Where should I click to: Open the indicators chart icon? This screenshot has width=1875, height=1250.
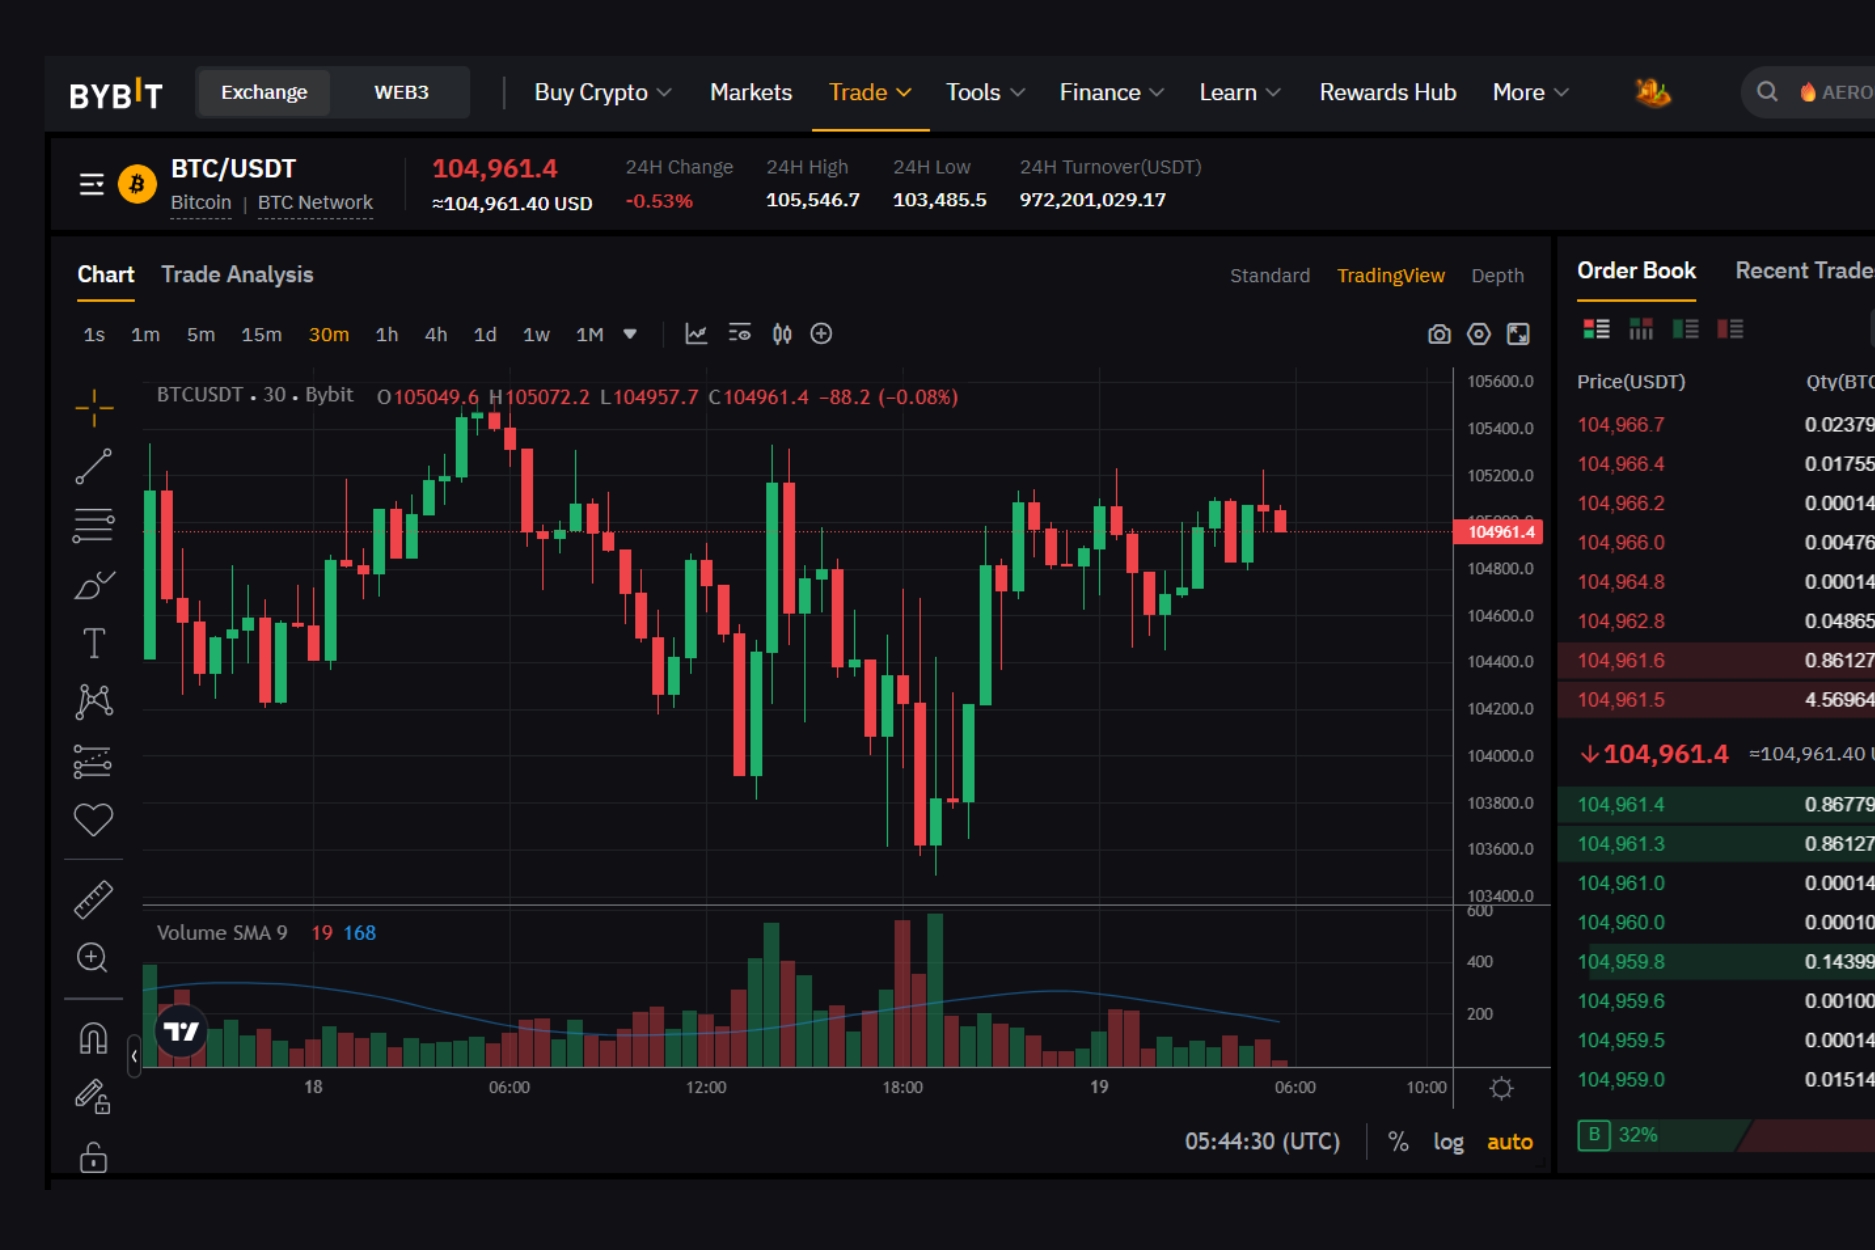point(696,334)
